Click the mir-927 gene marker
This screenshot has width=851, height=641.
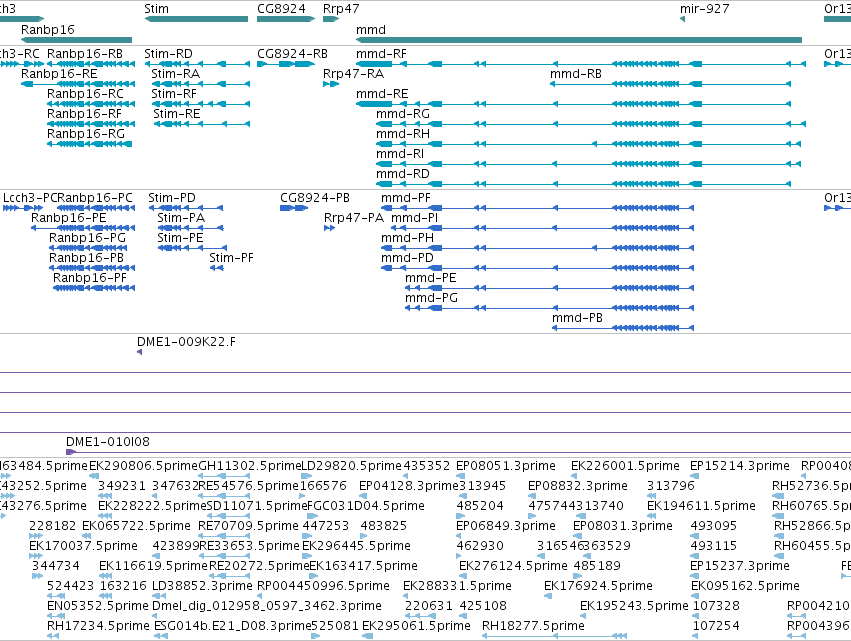[683, 20]
